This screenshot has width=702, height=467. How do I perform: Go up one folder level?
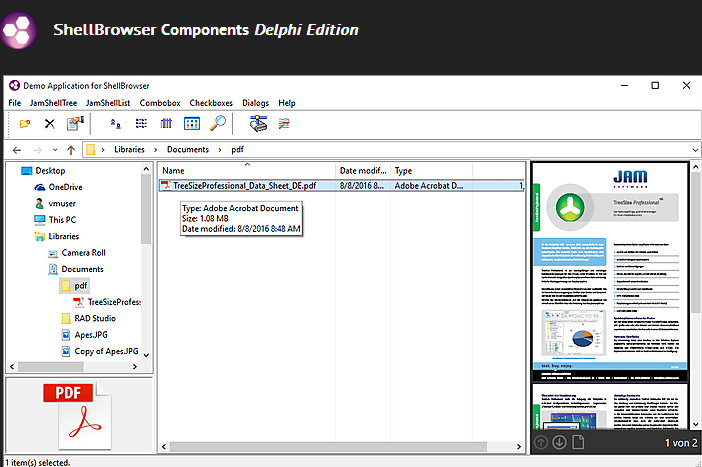click(x=71, y=150)
